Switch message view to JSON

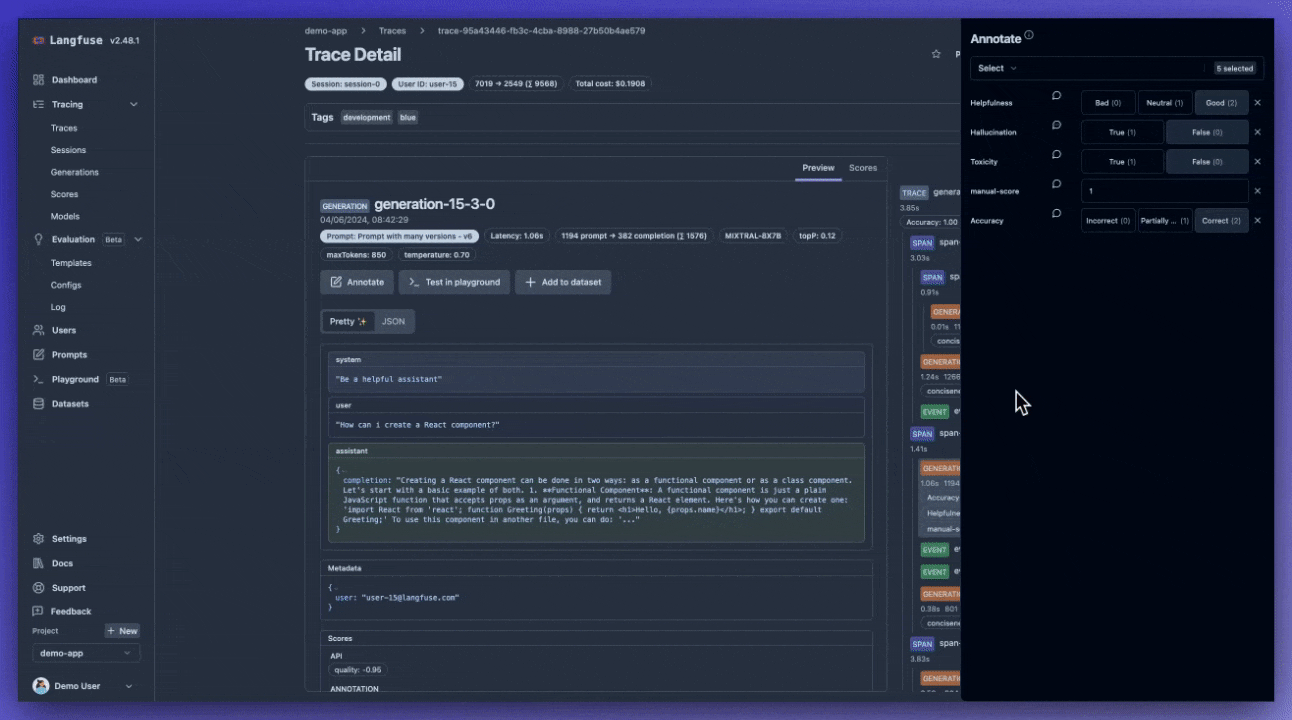tap(393, 322)
